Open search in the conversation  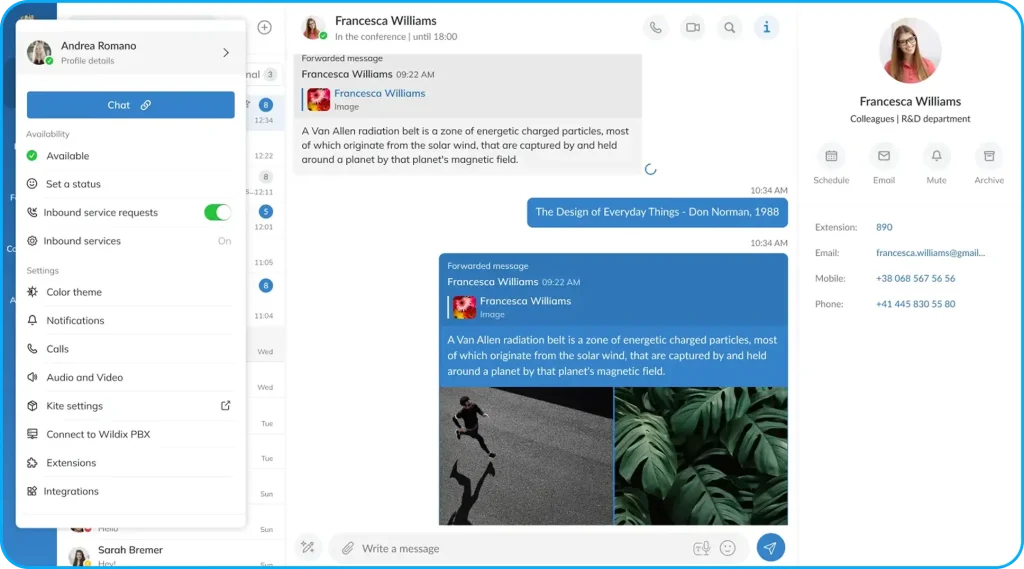click(730, 28)
